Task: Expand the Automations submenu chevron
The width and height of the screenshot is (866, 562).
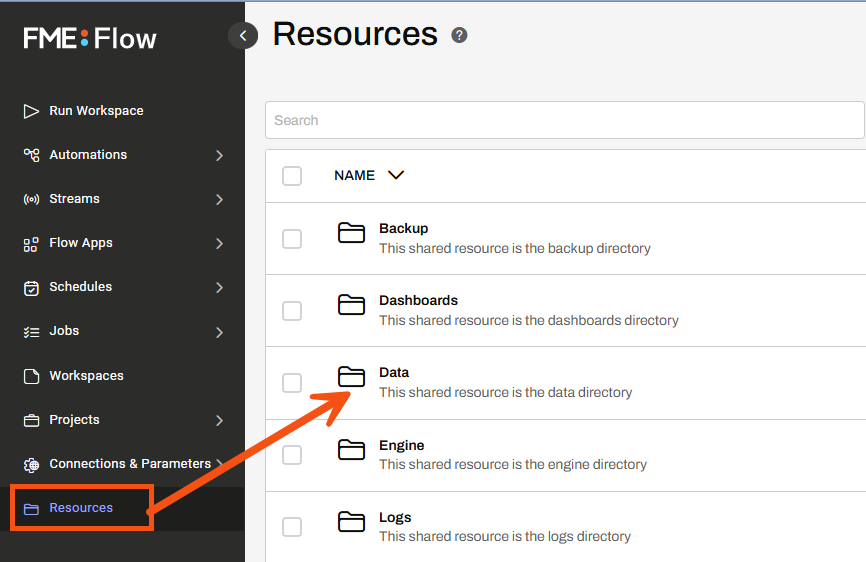Action: pyautogui.click(x=219, y=156)
